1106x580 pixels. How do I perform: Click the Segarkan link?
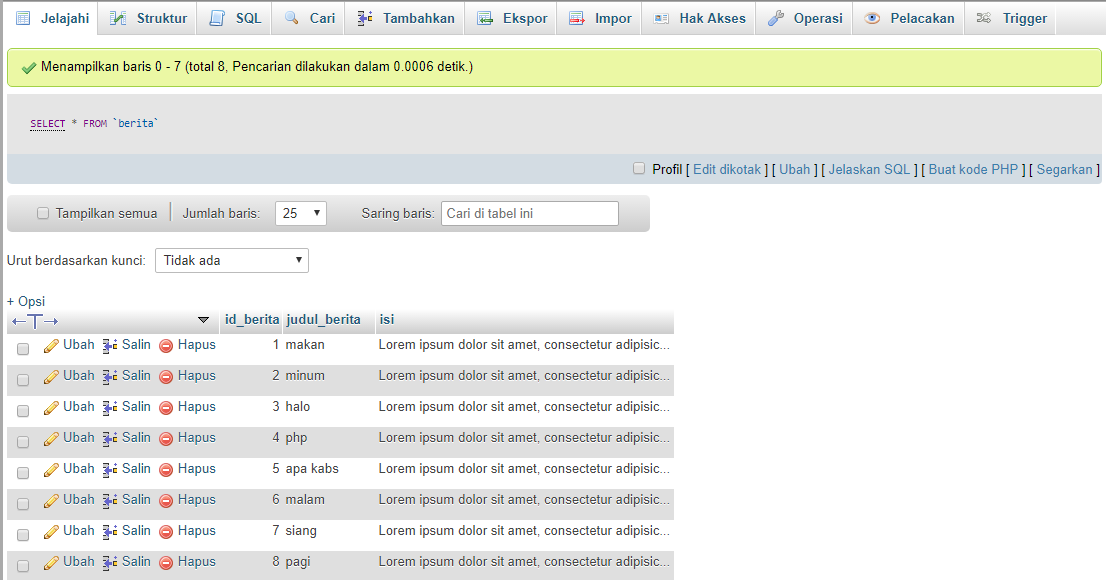pyautogui.click(x=1064, y=168)
